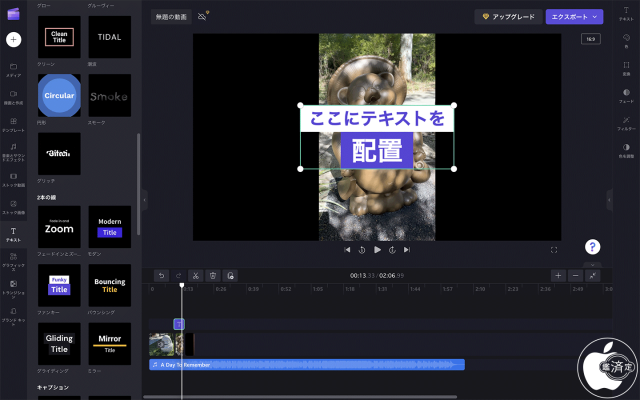Screen dimensions: 640x400
Task: Open the エクスポート dropdown
Action: coord(574,17)
